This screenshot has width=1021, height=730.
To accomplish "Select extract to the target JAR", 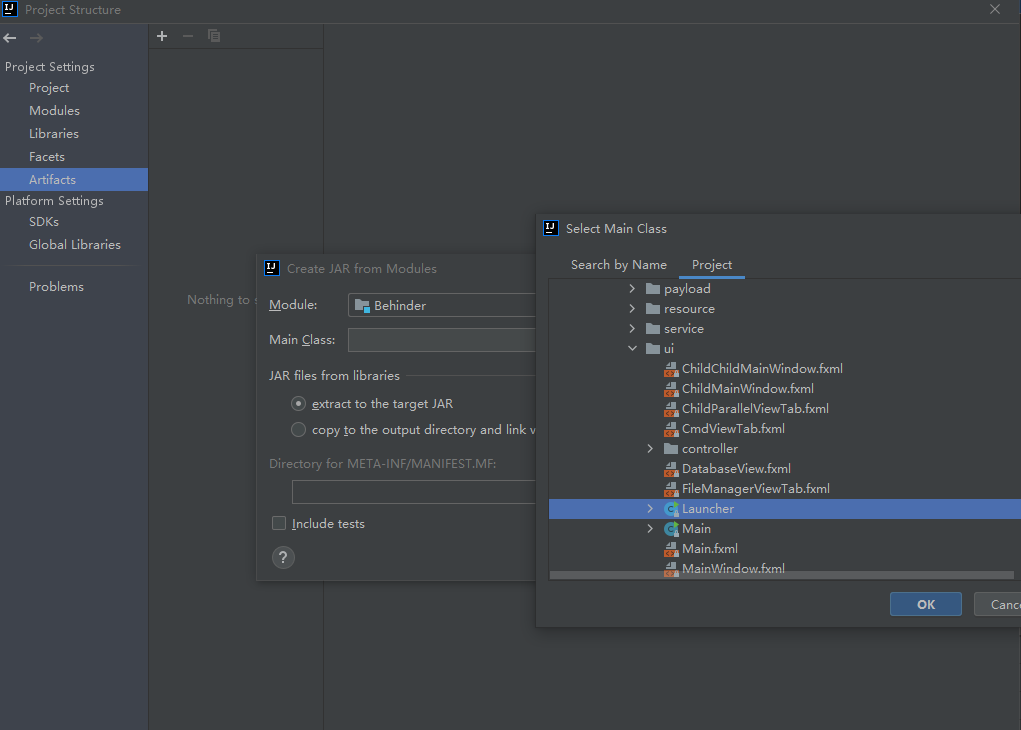I will pyautogui.click(x=298, y=404).
